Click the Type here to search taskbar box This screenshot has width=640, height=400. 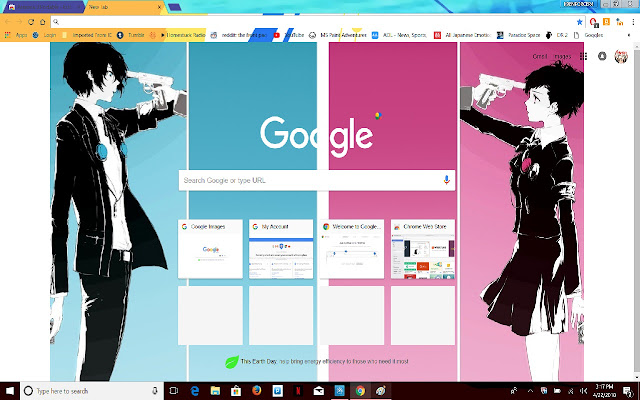tap(91, 391)
